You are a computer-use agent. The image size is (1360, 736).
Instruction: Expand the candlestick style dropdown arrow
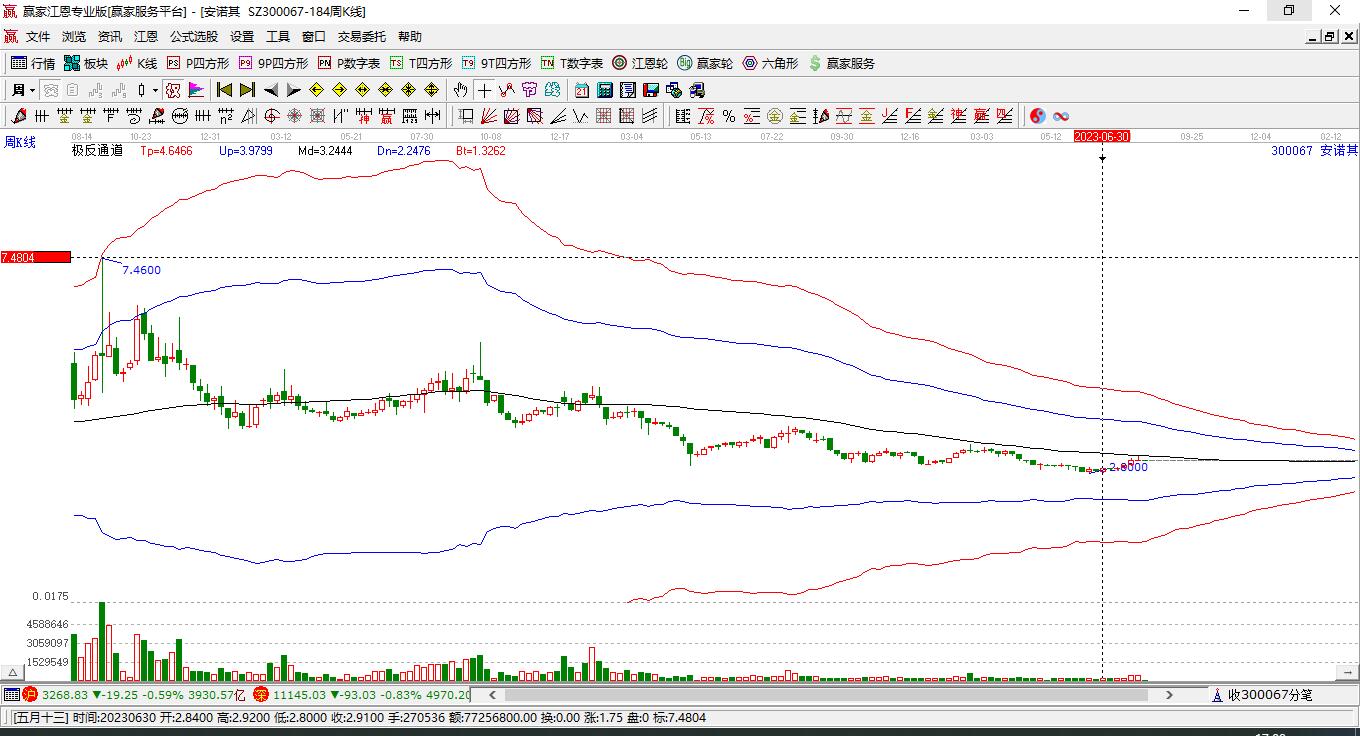click(x=155, y=90)
